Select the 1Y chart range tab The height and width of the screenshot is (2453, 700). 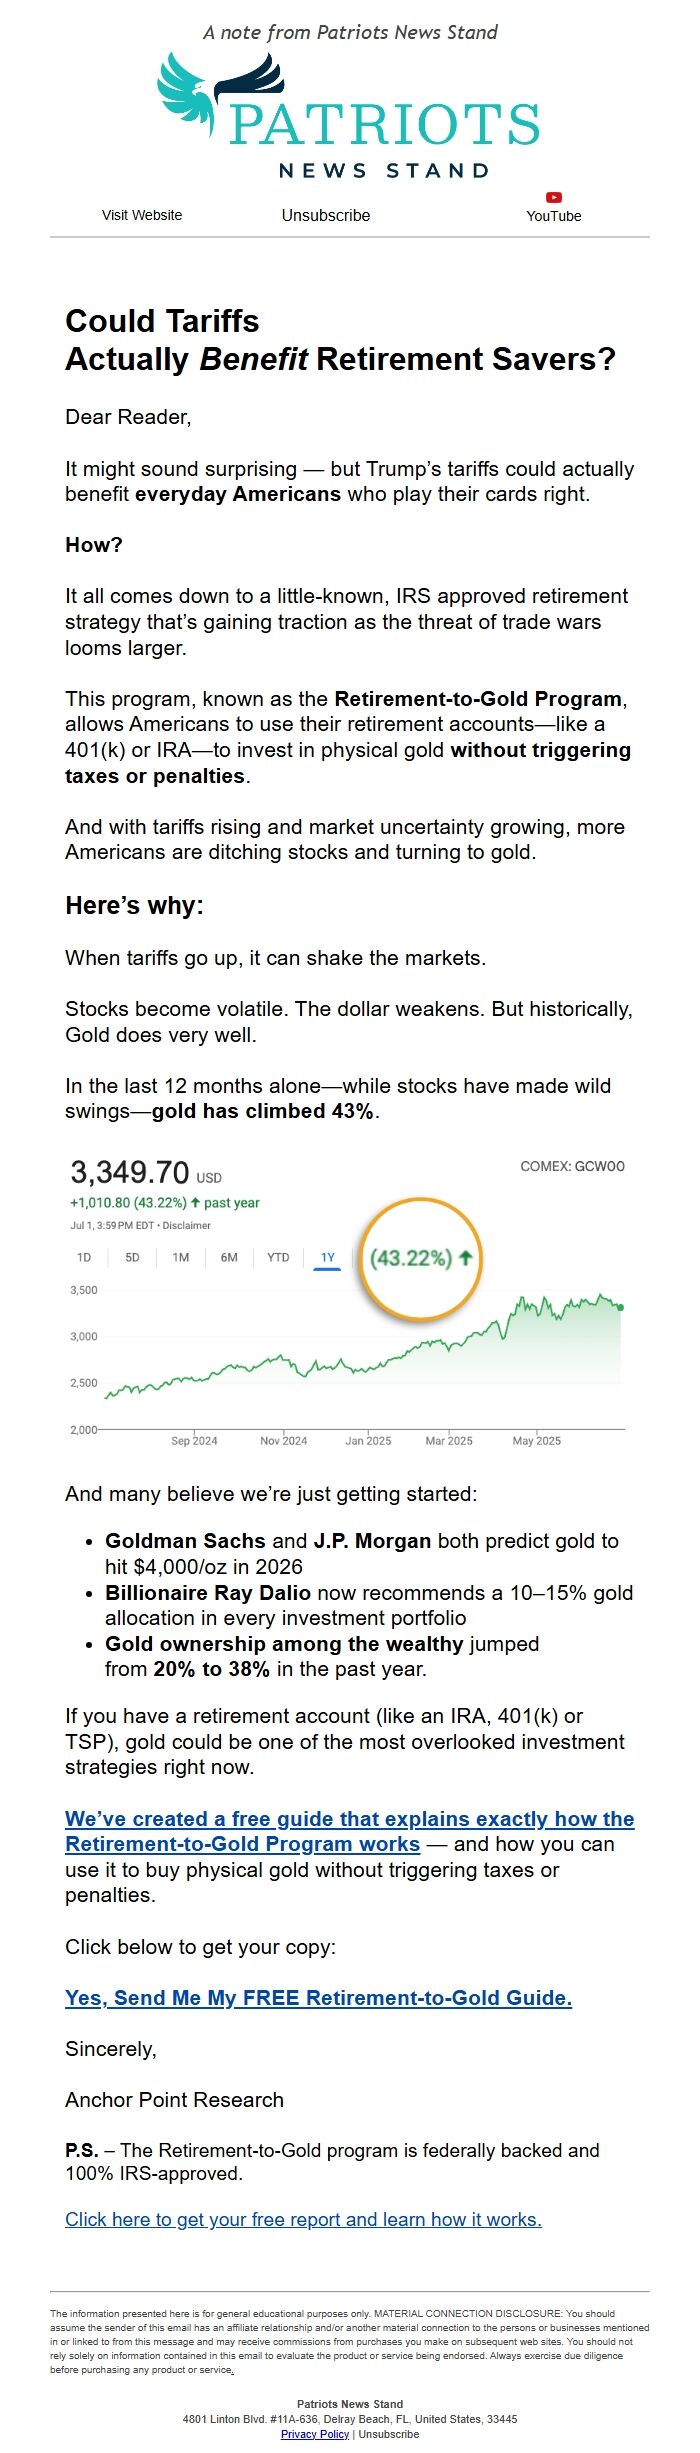(x=328, y=1258)
